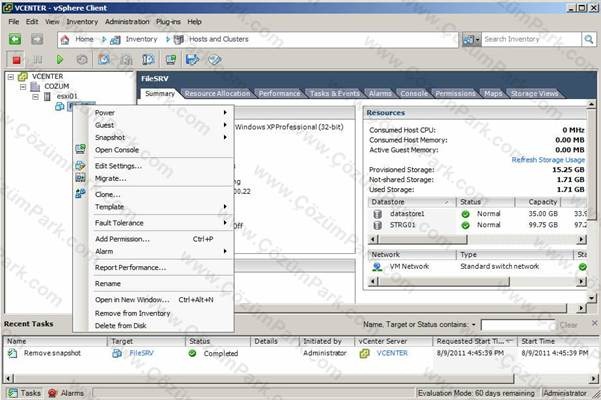The image size is (601, 400).
Task: Click the grey Forward navigation arrow
Action: point(37,39)
